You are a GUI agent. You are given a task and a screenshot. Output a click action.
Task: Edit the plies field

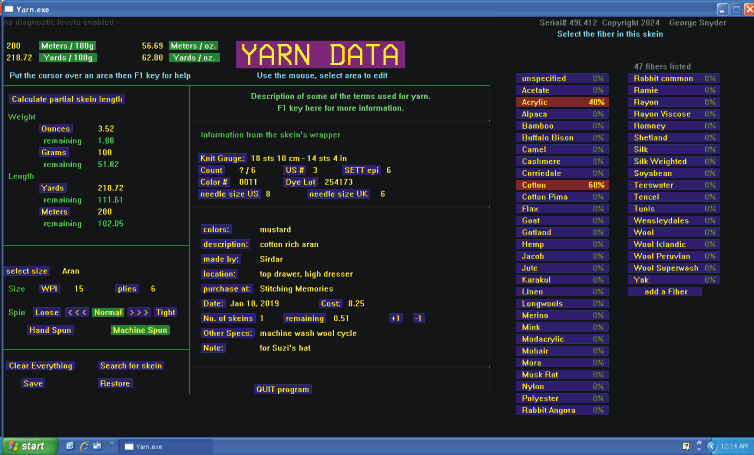[127, 289]
